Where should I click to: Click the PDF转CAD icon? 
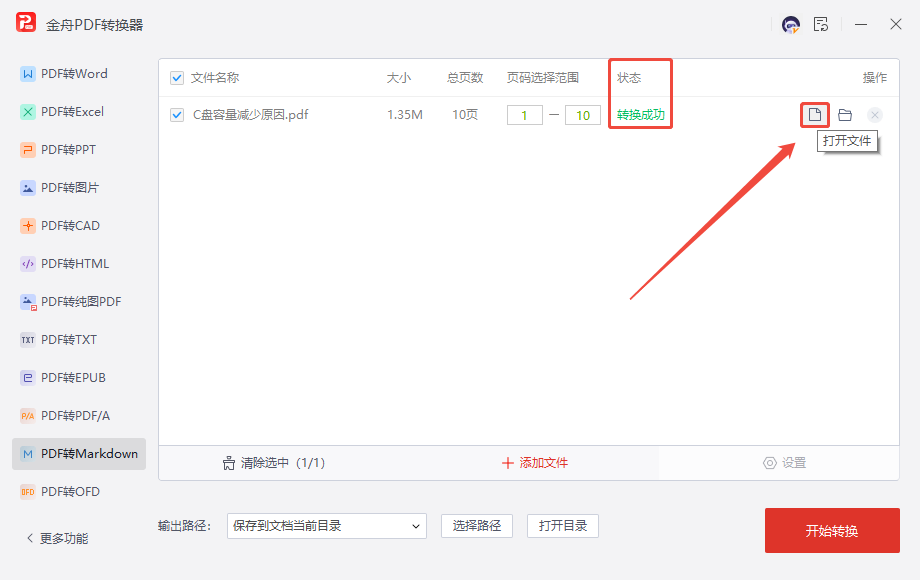point(28,226)
